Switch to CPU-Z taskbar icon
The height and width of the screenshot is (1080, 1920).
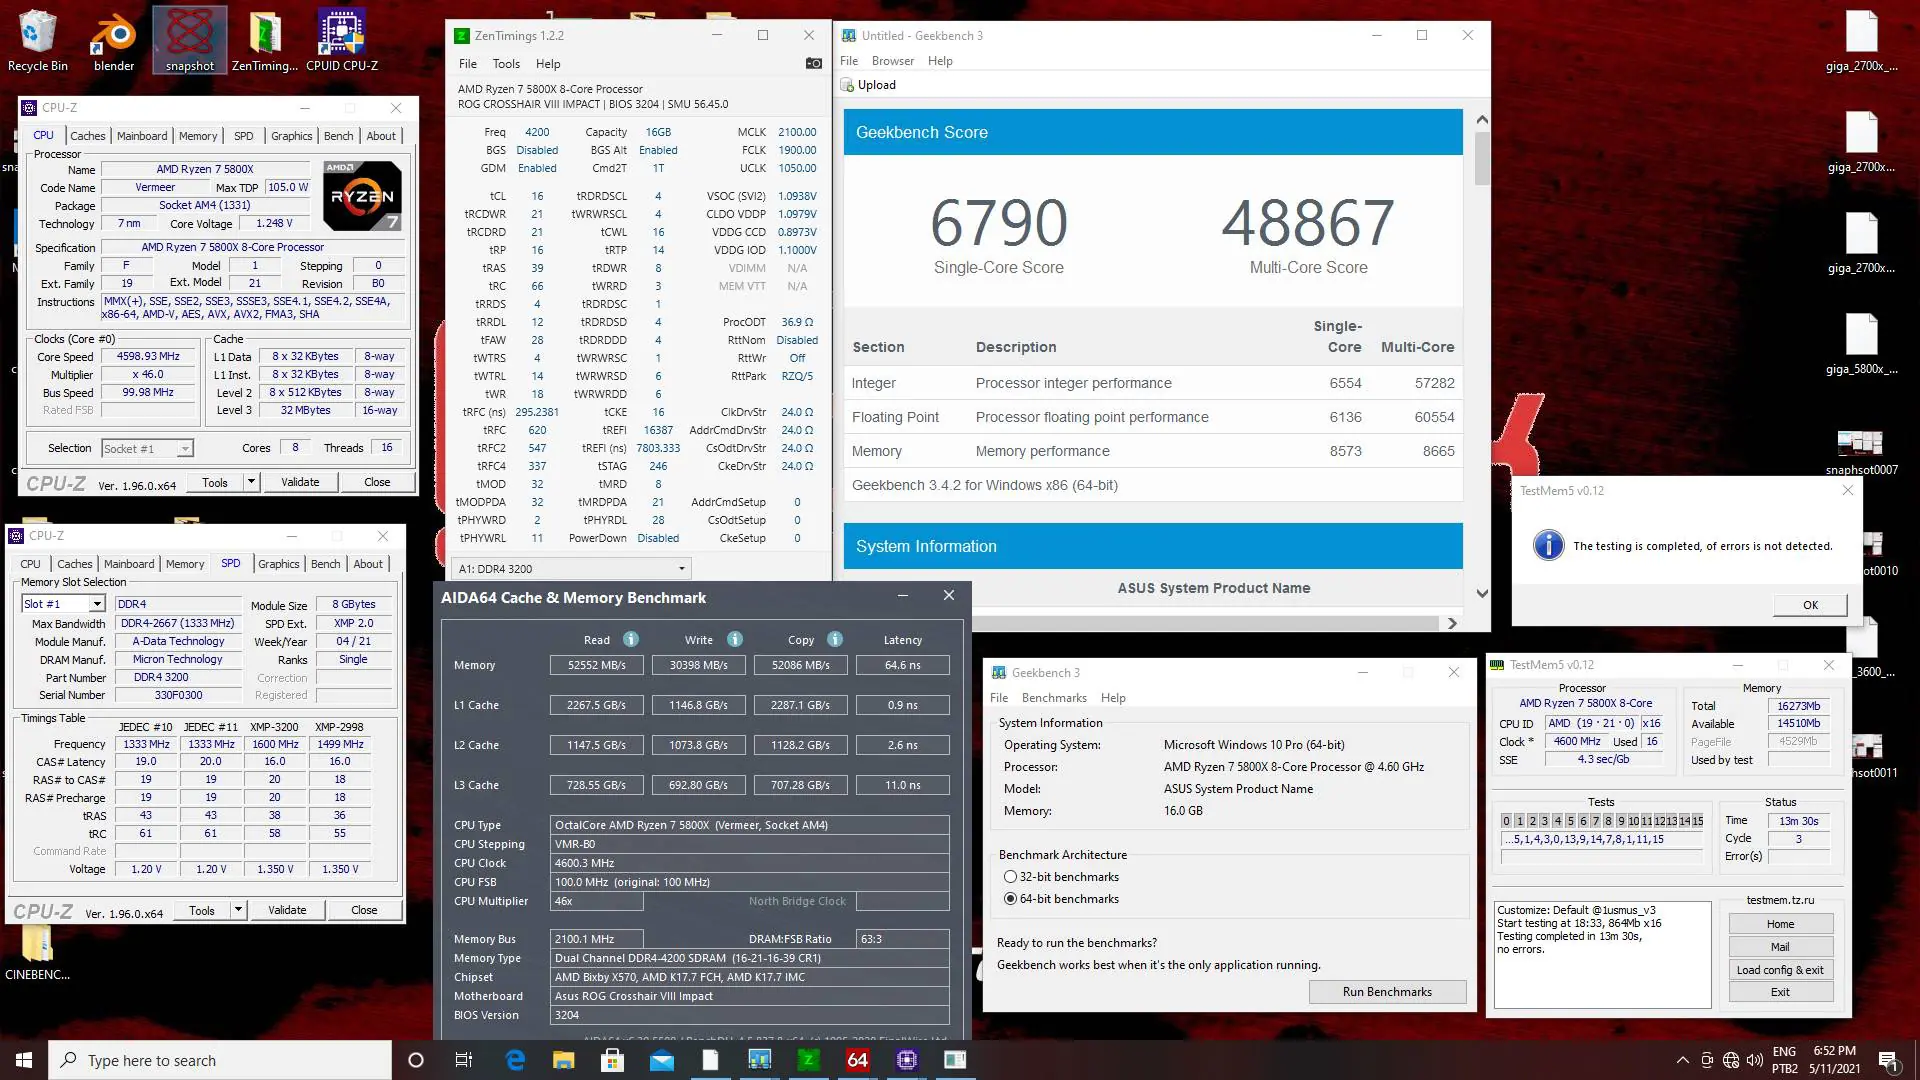(907, 1060)
